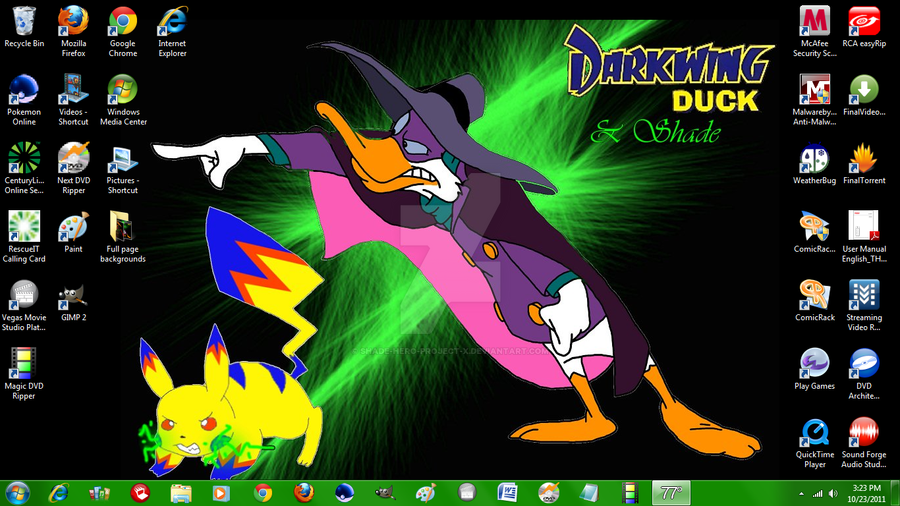Viewport: 900px width, 506px height.
Task: Open Google Chrome from the taskbar
Action: pyautogui.click(x=263, y=493)
